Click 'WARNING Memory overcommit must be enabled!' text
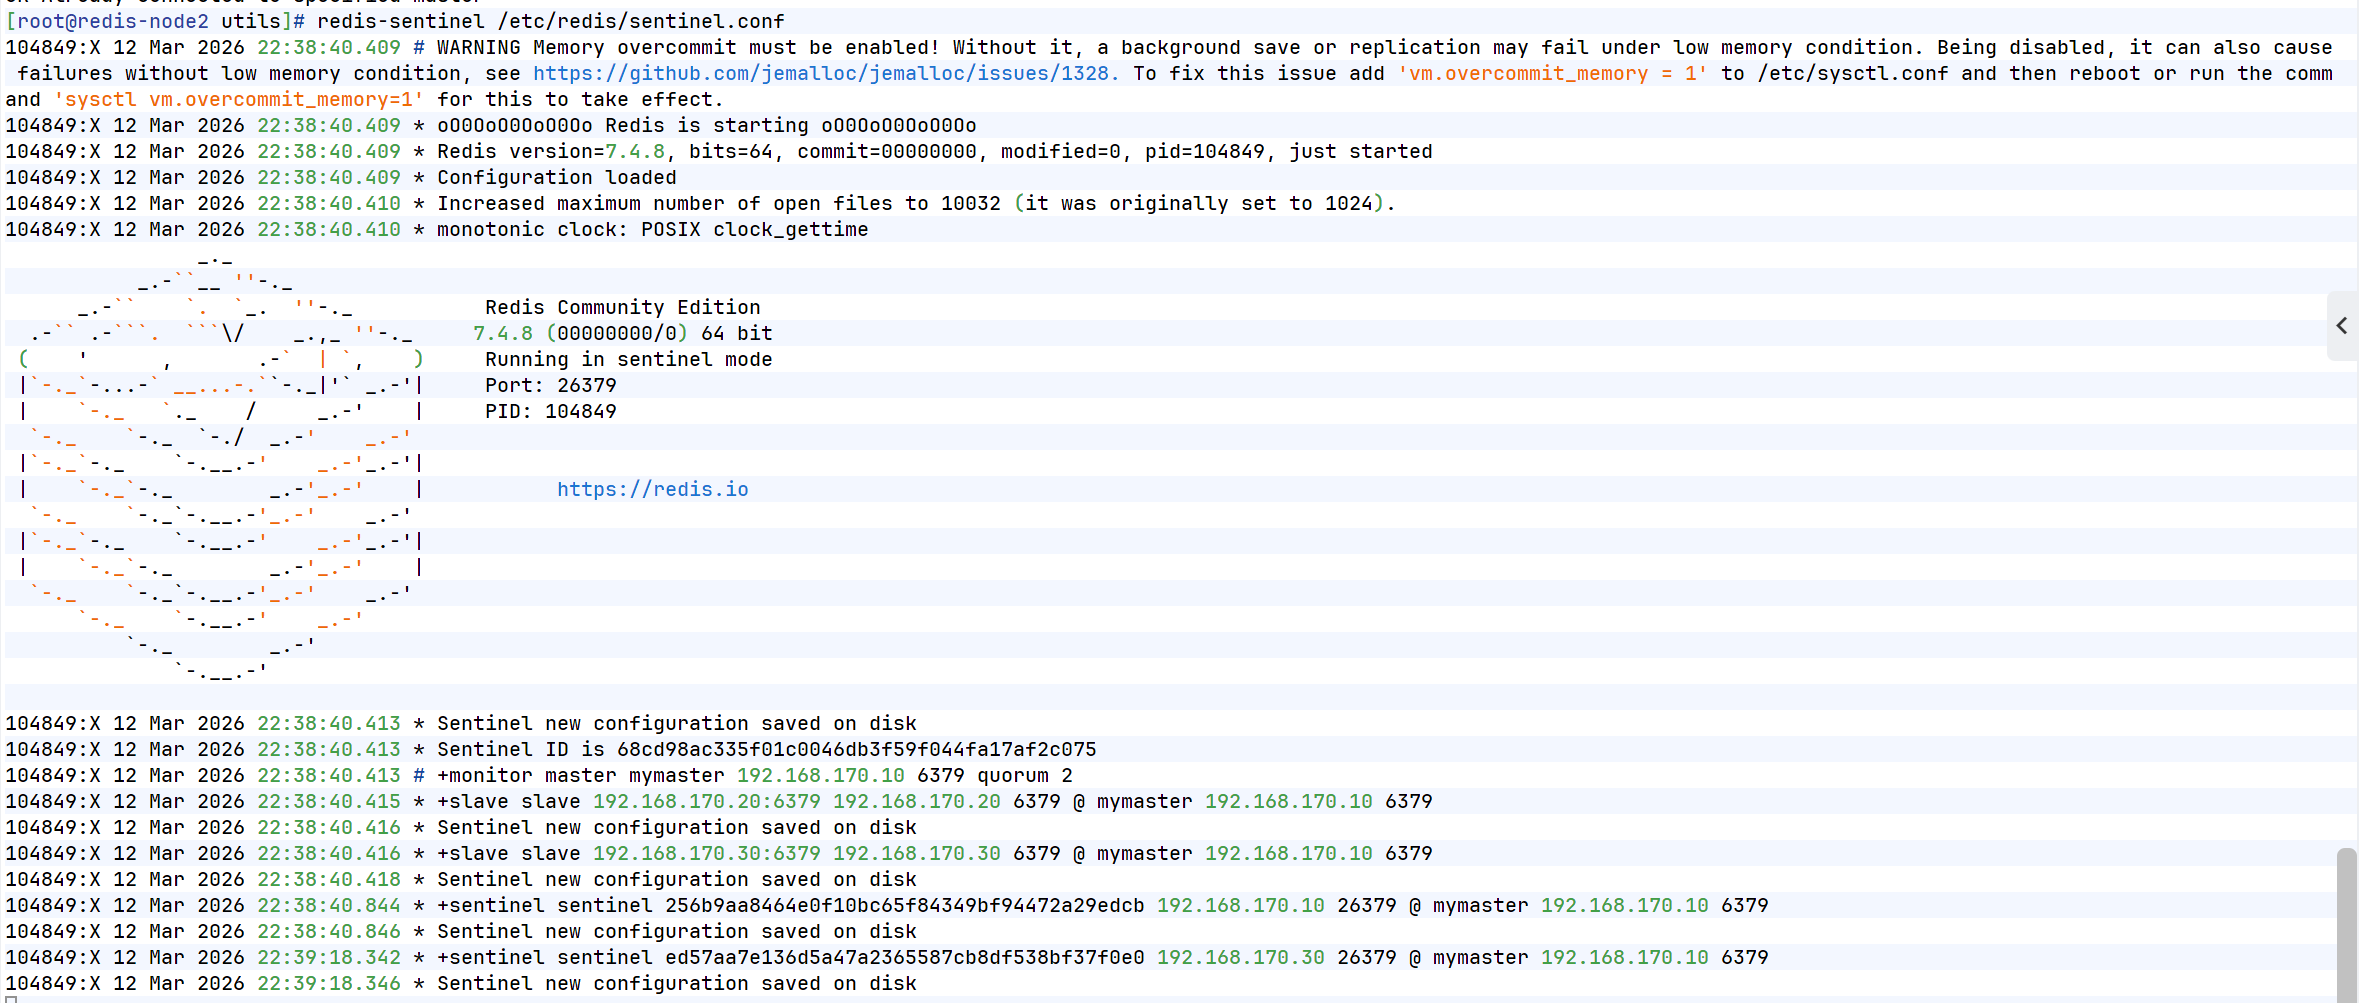The height and width of the screenshot is (1003, 2359). click(x=688, y=47)
